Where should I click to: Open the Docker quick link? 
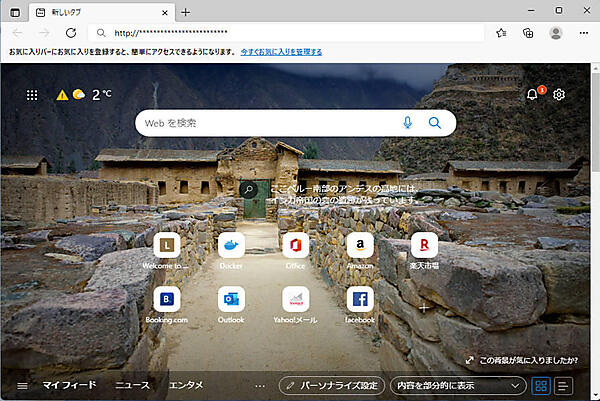(231, 250)
